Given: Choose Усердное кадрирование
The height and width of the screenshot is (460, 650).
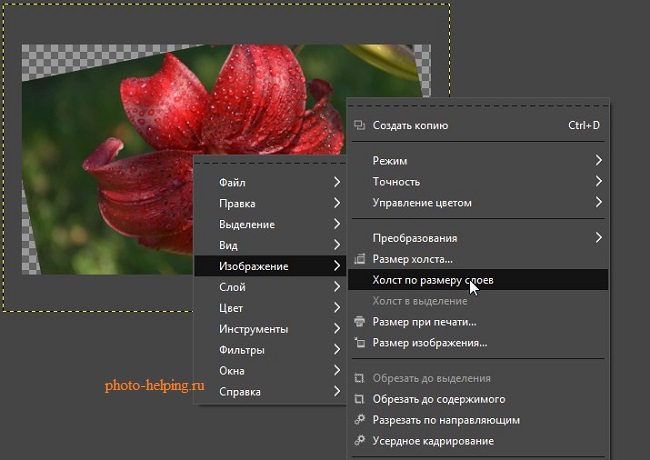Looking at the screenshot, I should [x=478, y=441].
